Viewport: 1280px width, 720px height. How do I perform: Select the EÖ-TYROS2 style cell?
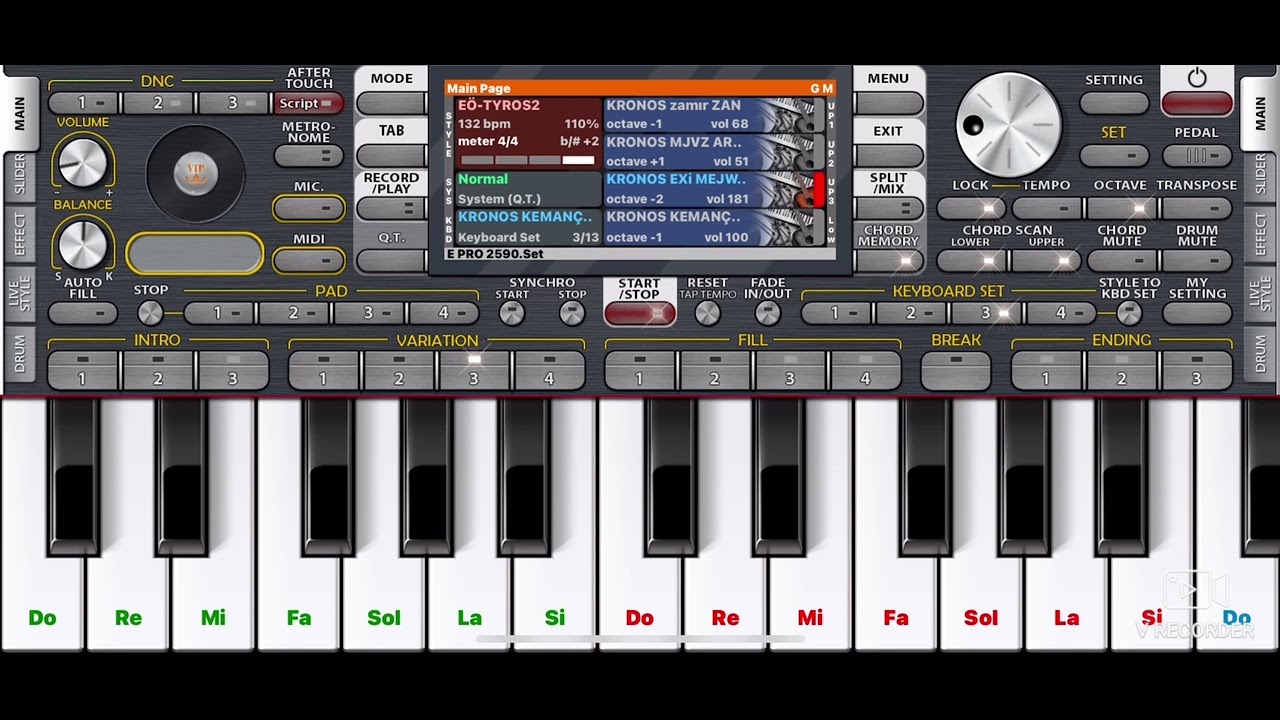click(x=528, y=133)
